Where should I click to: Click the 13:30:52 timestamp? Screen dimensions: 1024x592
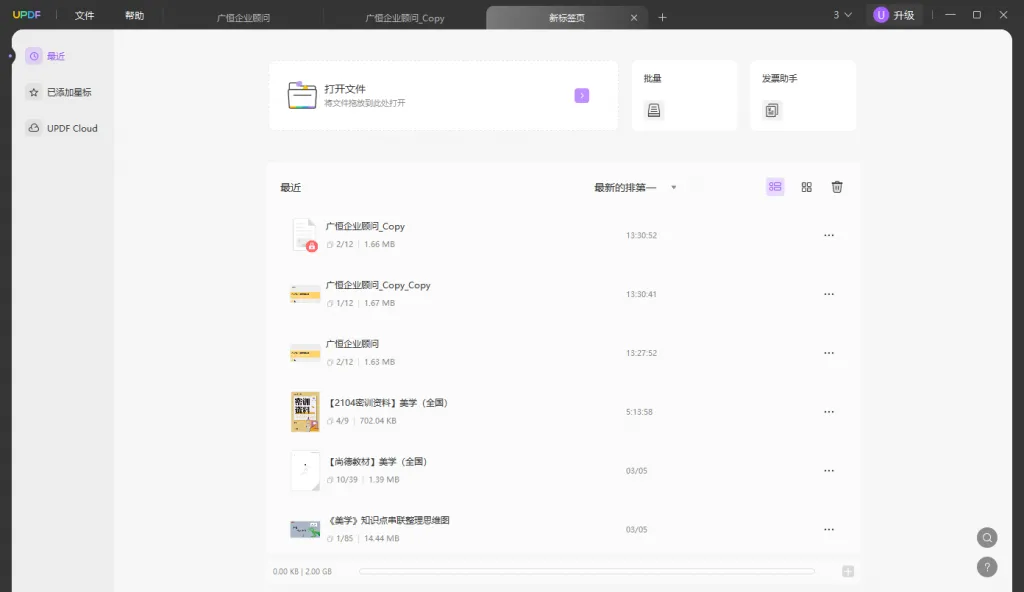pos(641,235)
